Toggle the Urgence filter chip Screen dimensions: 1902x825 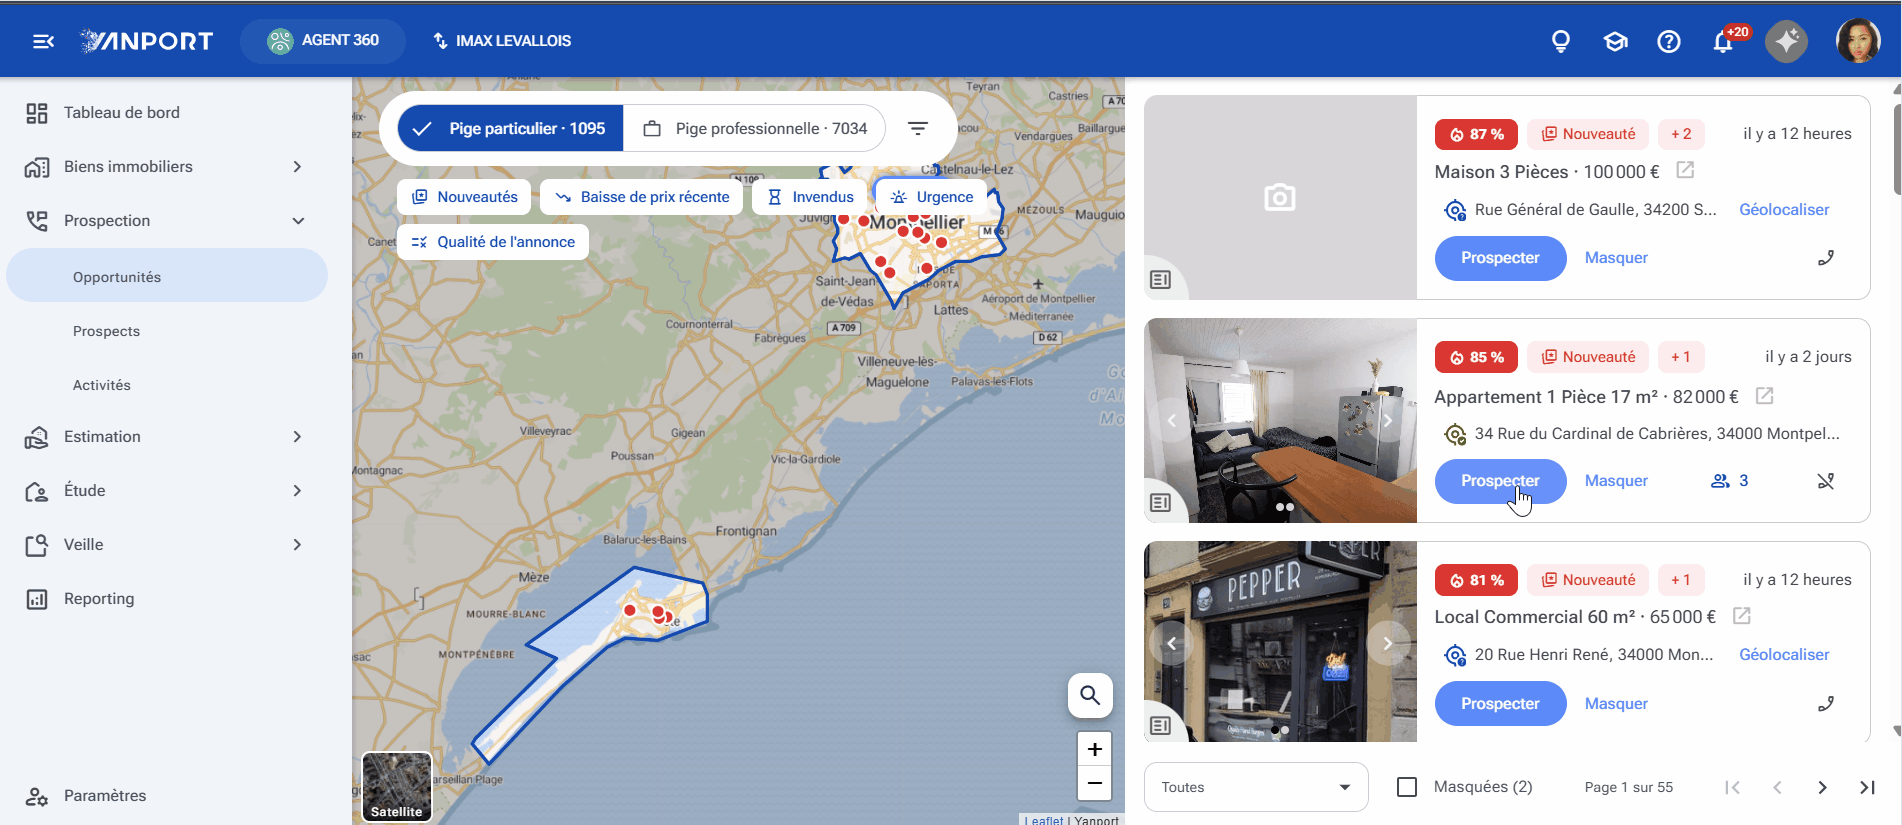pyautogui.click(x=931, y=197)
